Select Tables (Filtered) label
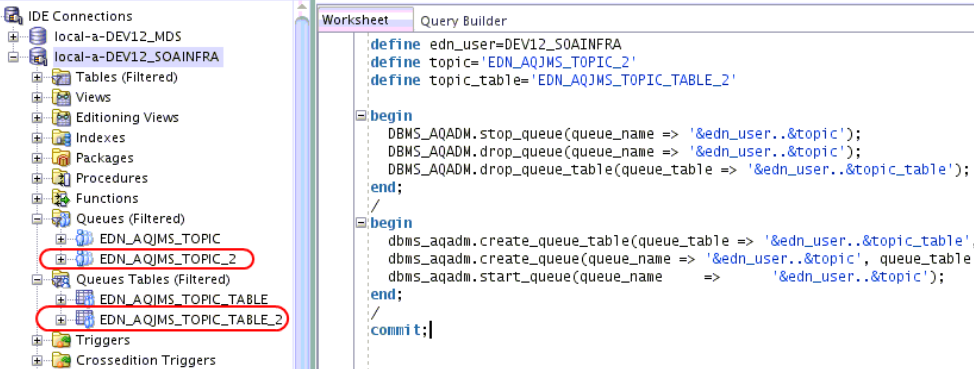The height and width of the screenshot is (369, 974). 127,78
